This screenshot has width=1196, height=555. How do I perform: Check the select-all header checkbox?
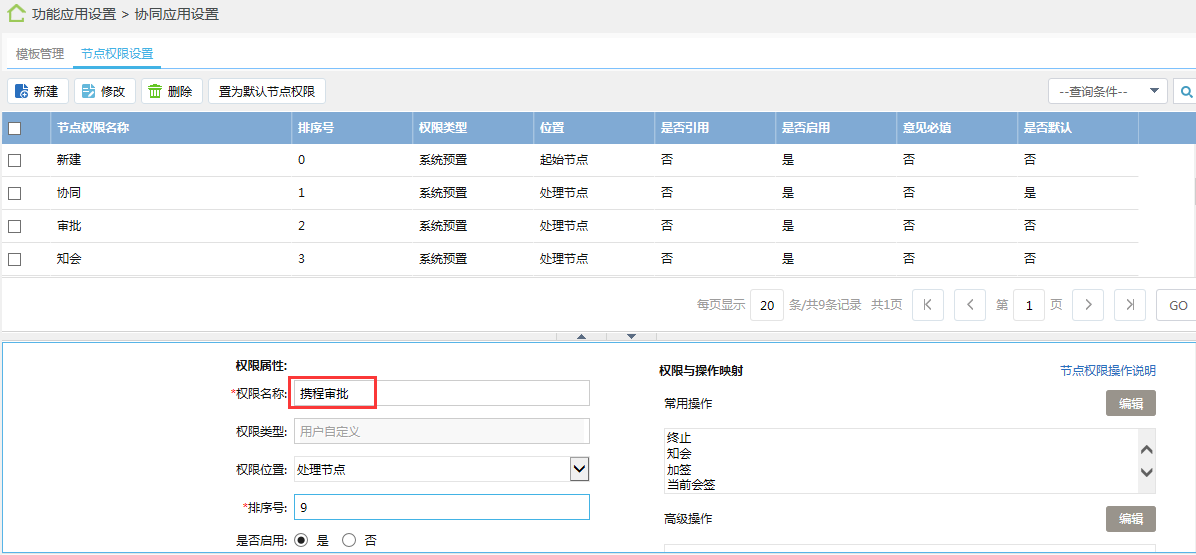(x=15, y=128)
